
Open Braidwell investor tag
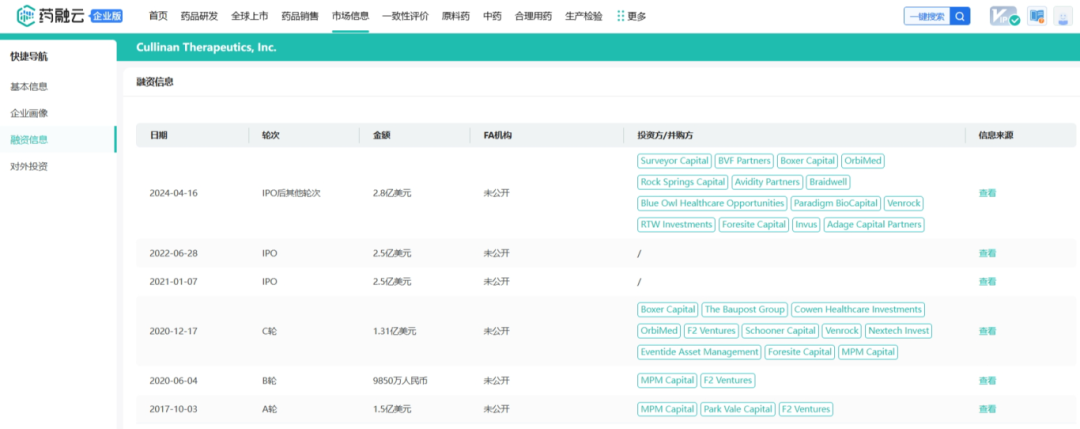point(829,182)
